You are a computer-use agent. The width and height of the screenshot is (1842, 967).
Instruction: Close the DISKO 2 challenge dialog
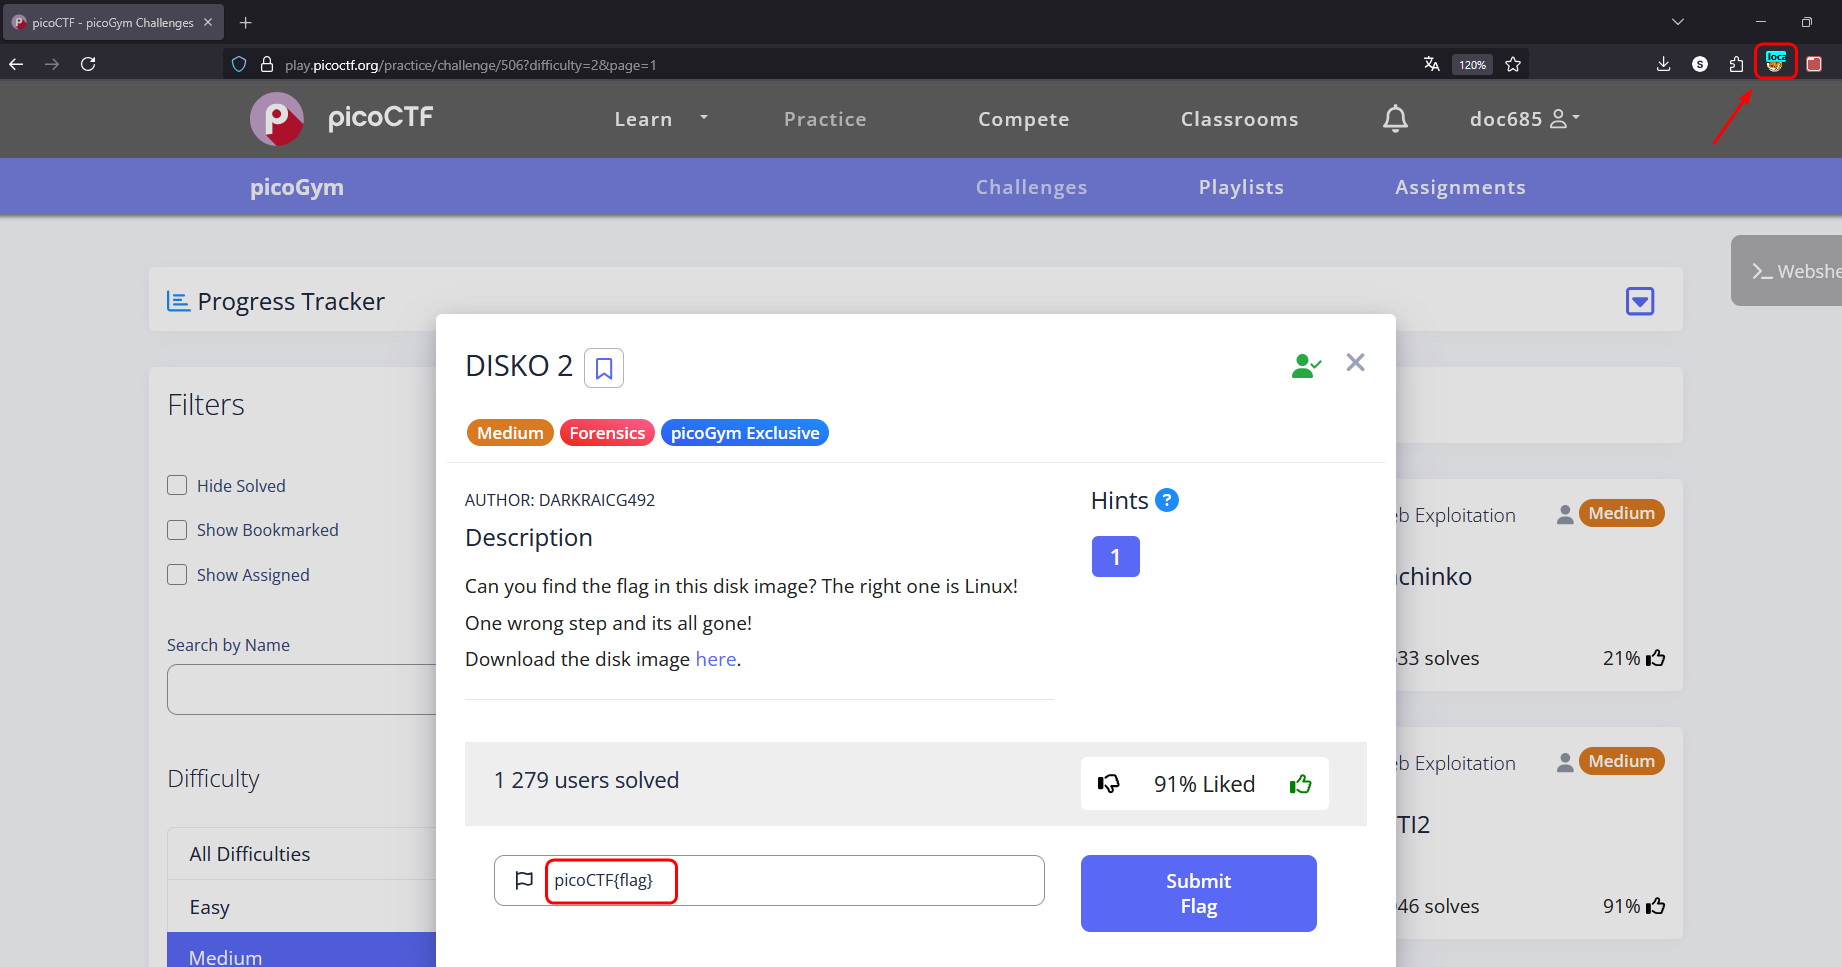[x=1355, y=362]
